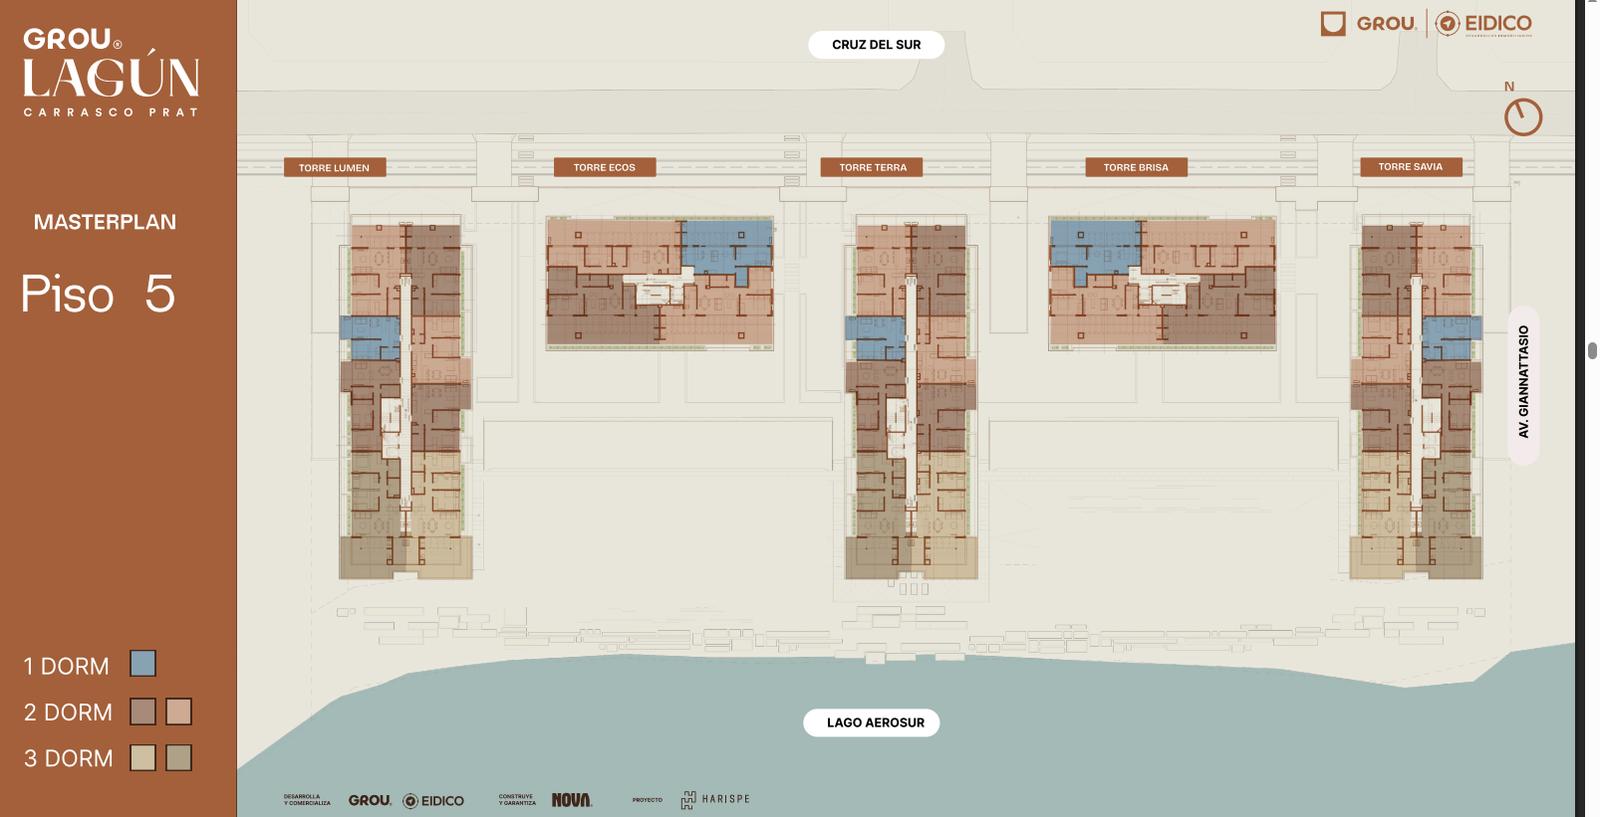
Task: Click the footer EIDICO logo
Action: coord(434,801)
